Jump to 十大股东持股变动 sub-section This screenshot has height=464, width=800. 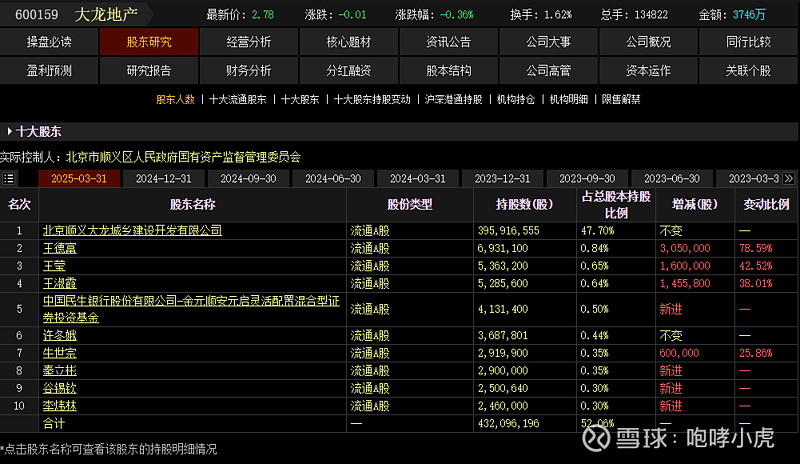point(372,100)
